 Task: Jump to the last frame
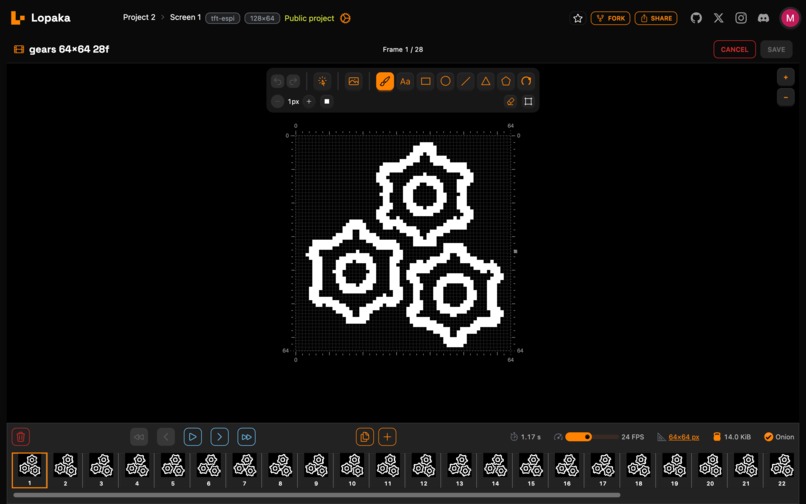(246, 437)
